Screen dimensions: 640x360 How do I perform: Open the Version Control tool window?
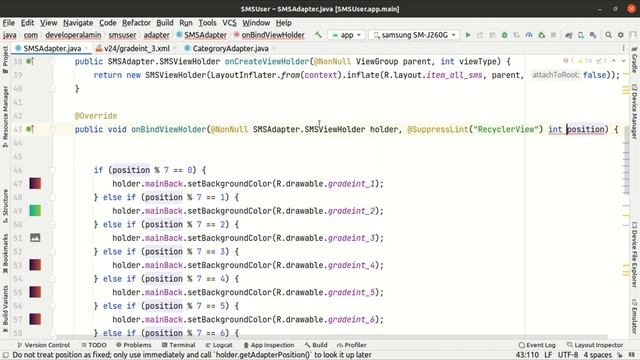point(43,345)
